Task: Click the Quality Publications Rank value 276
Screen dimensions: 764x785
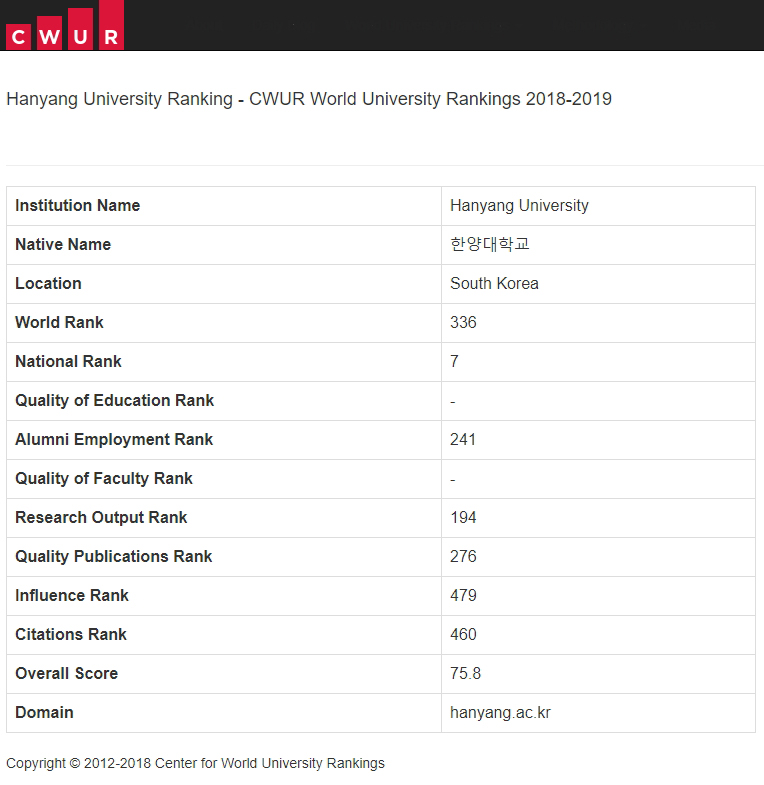Action: (x=463, y=557)
